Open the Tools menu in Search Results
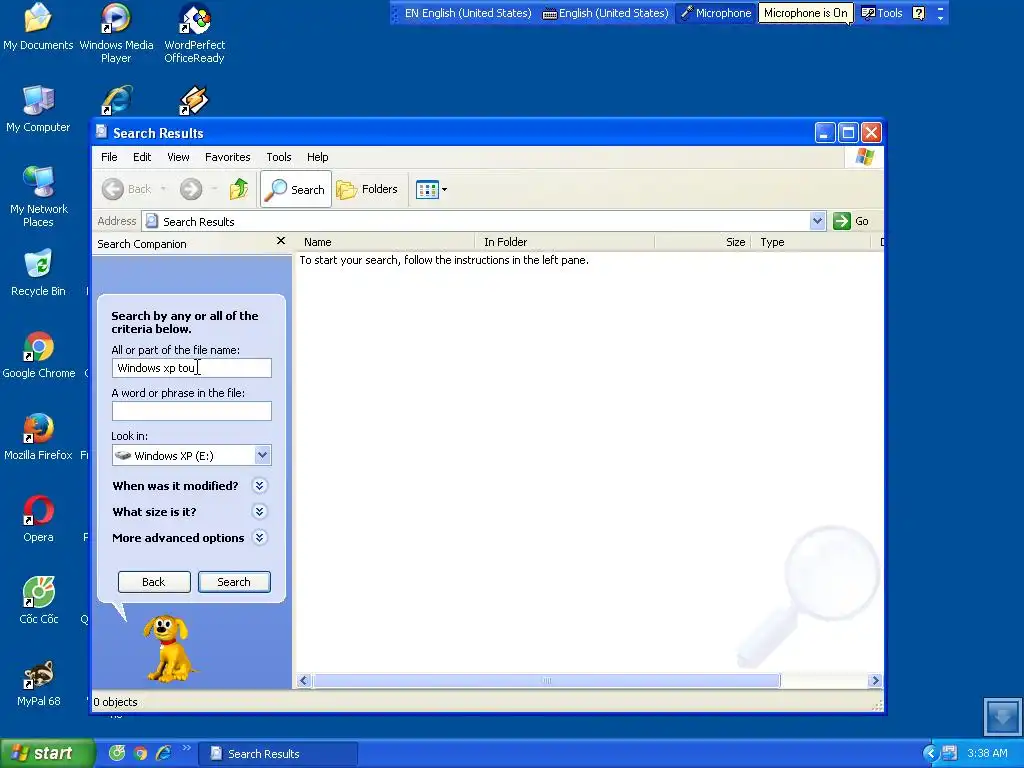The image size is (1024, 768). pyautogui.click(x=279, y=157)
